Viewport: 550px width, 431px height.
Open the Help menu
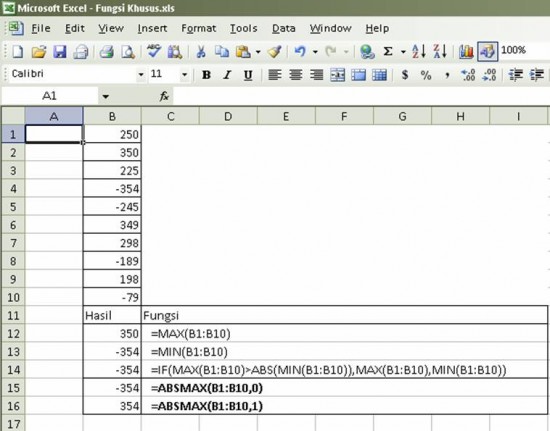click(377, 28)
